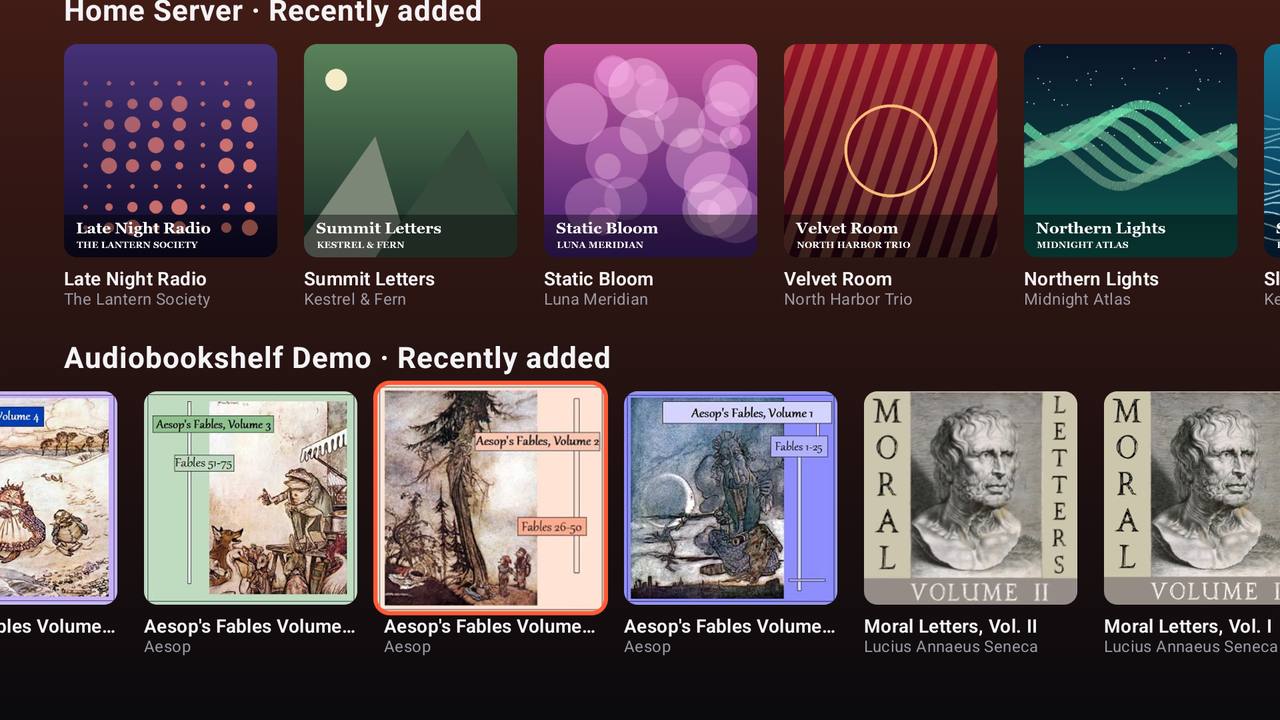The image size is (1280, 720).
Task: Click the "Velvet Room" title beneath its cover
Action: point(838,279)
